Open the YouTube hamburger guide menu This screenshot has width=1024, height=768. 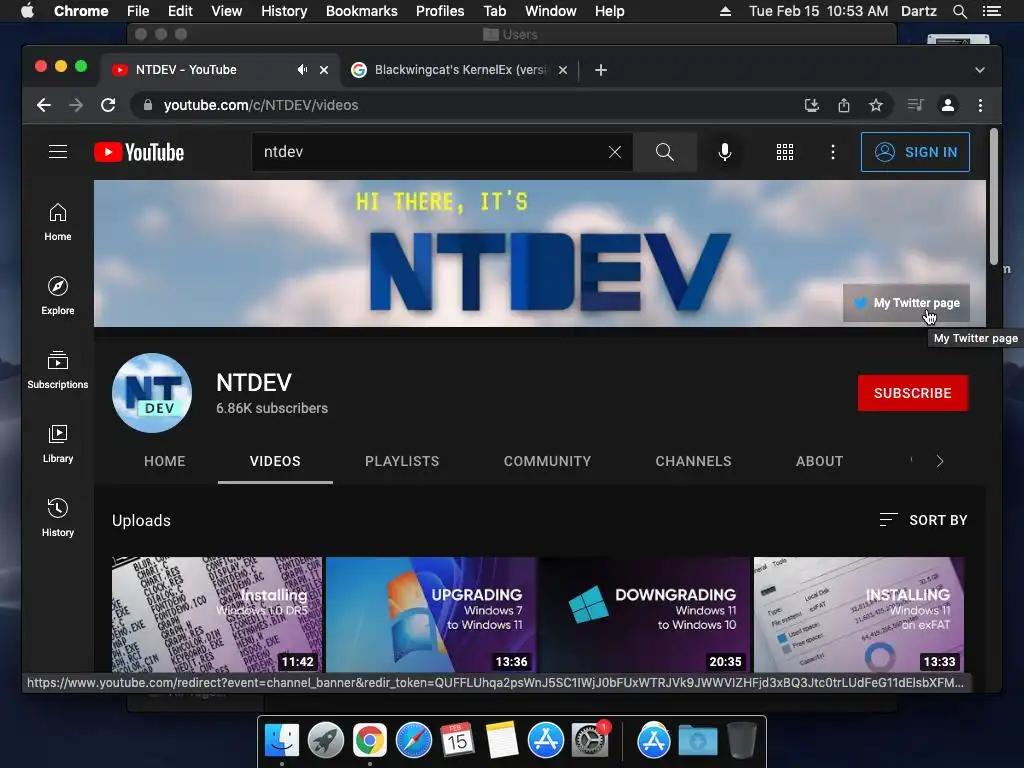[x=58, y=152]
